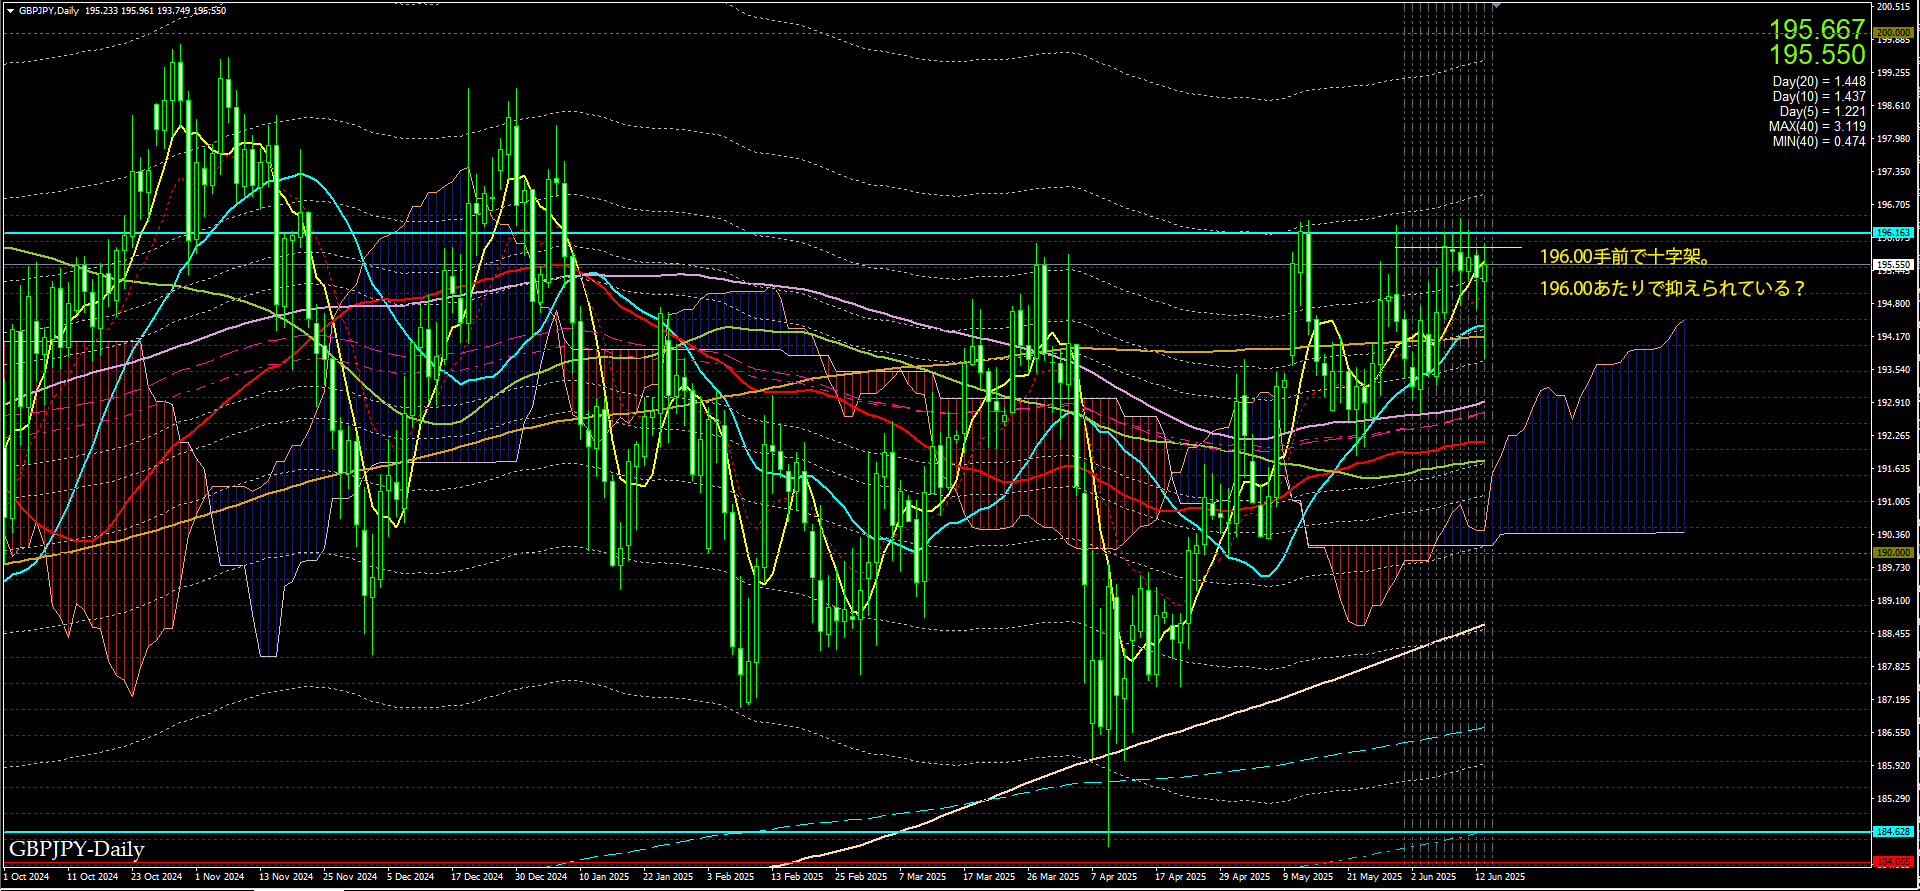
Task: Click the '7 Apr 2025' date on time axis
Action: (1114, 877)
